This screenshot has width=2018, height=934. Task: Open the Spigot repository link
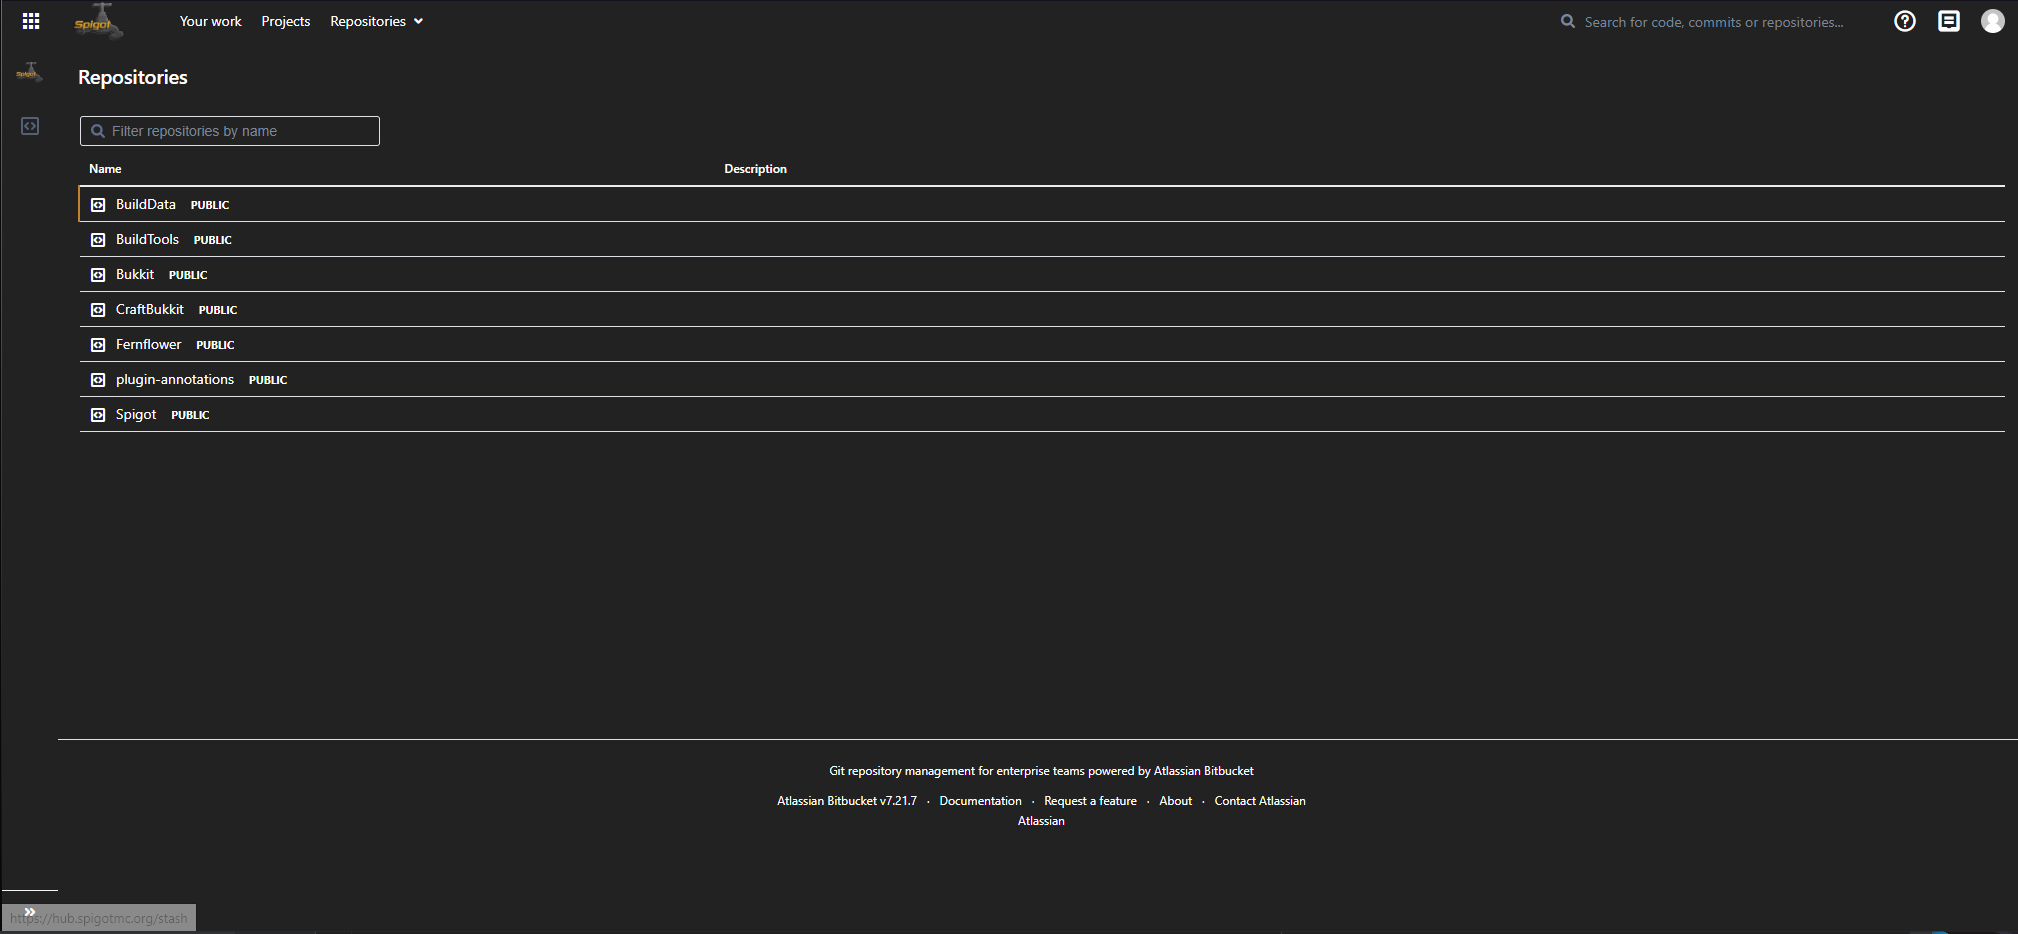[x=136, y=414]
